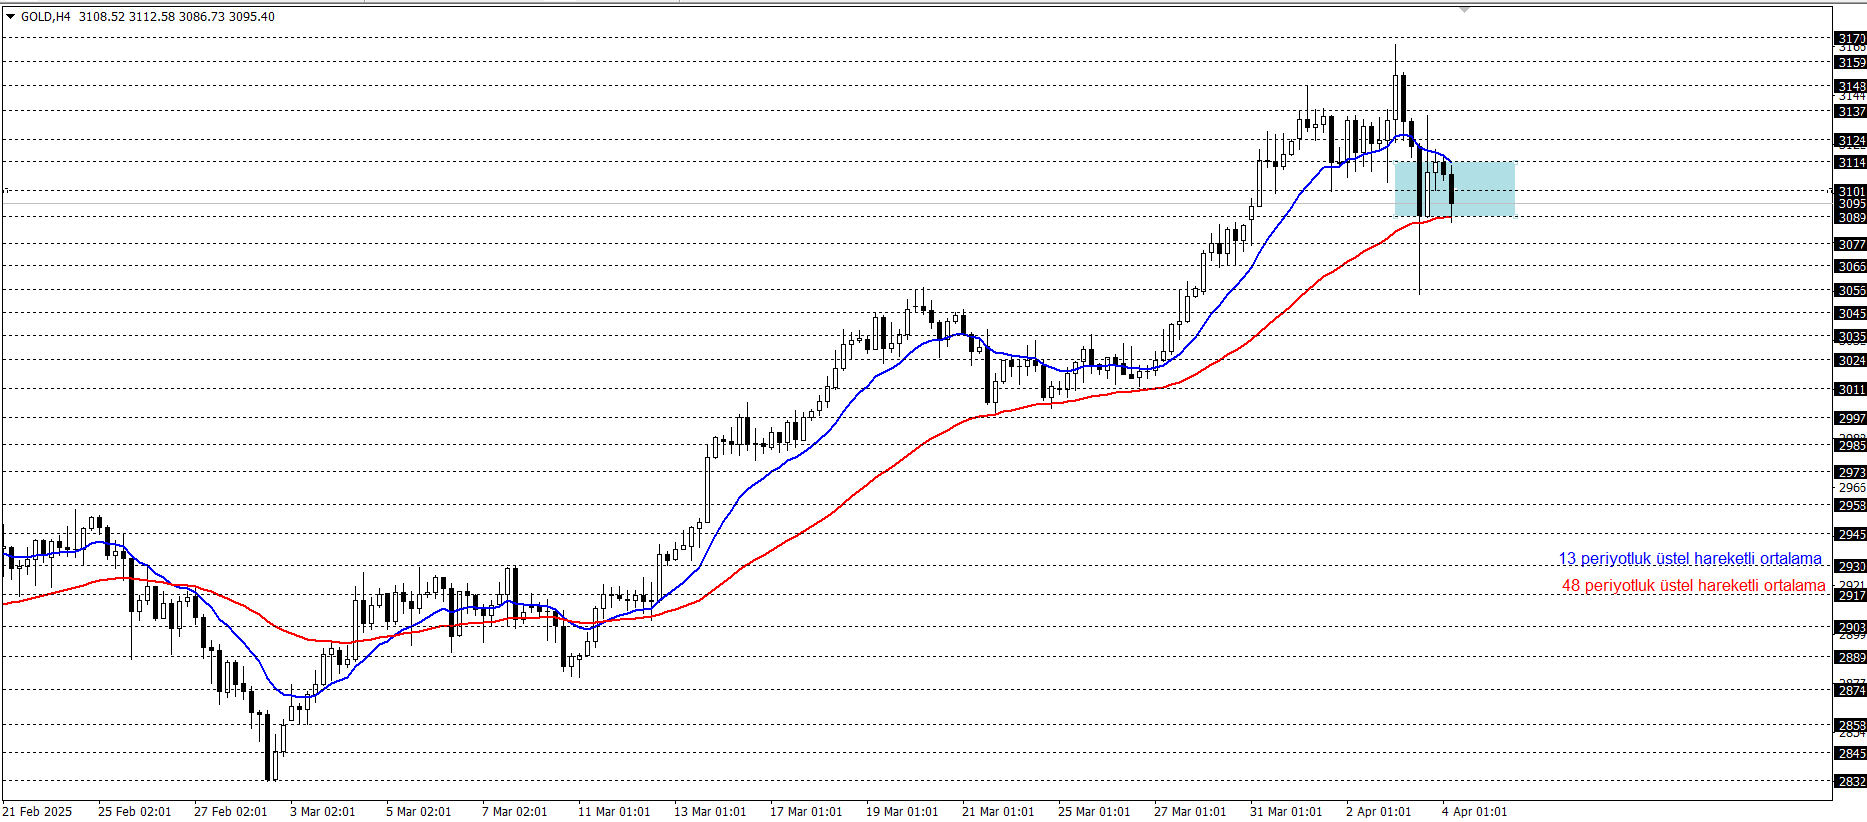
Task: Open the GOLD,H4 chart title arrow
Action: pyautogui.click(x=10, y=17)
